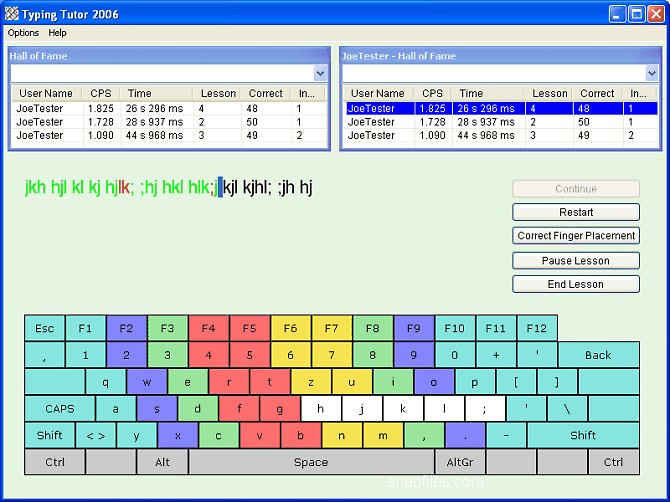670x502 pixels.
Task: Click the yellow F6 key
Action: [x=291, y=328]
